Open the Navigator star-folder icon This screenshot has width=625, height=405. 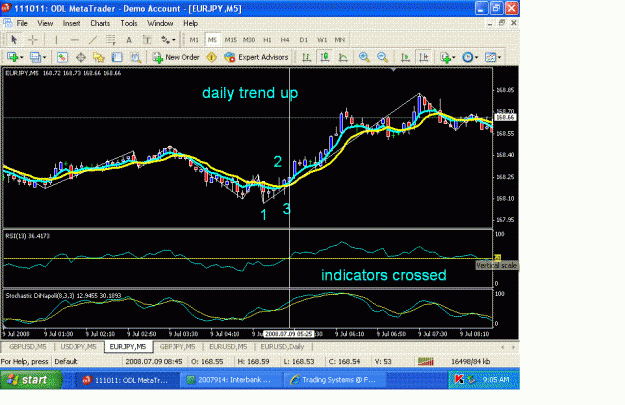[x=98, y=57]
